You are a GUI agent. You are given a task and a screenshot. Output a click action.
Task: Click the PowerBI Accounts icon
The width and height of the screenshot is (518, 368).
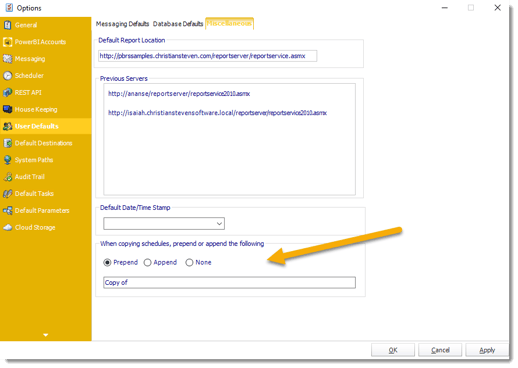point(7,42)
